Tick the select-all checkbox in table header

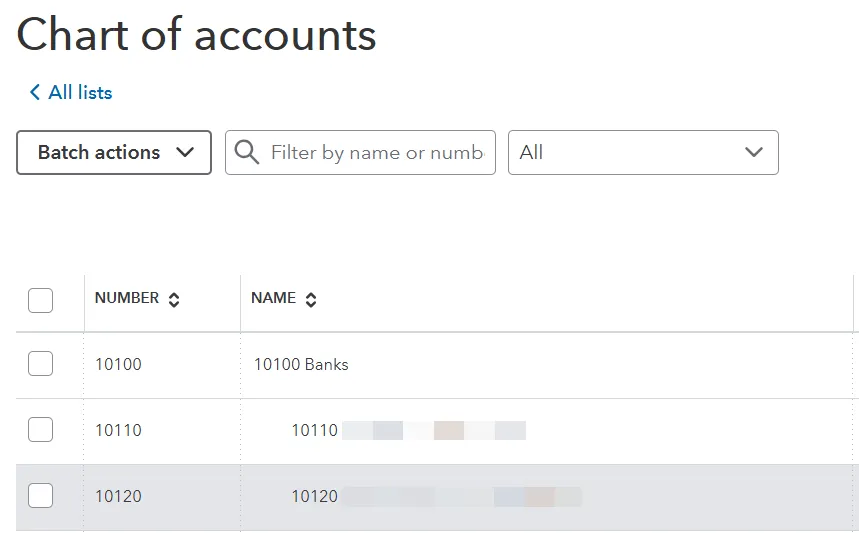(x=40, y=299)
